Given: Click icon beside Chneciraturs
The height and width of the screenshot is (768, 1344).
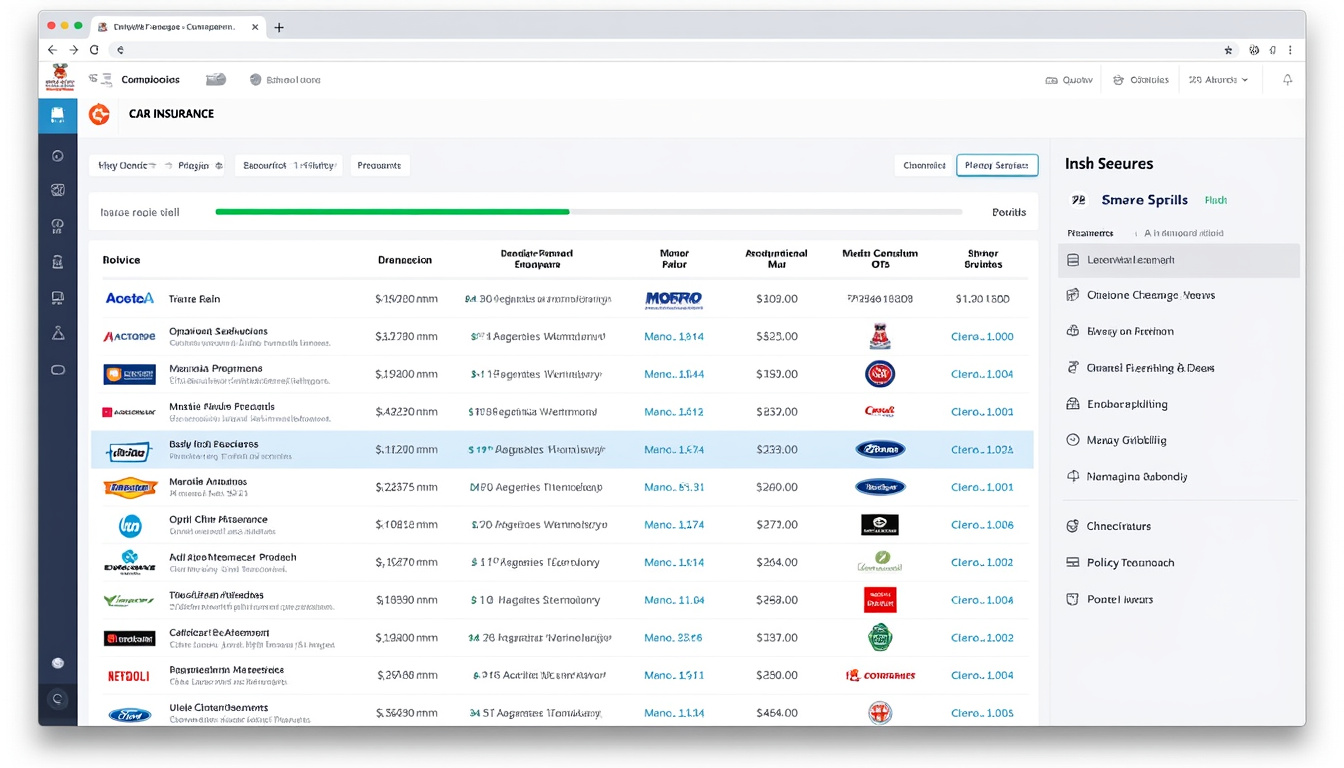Looking at the screenshot, I should pyautogui.click(x=1073, y=526).
